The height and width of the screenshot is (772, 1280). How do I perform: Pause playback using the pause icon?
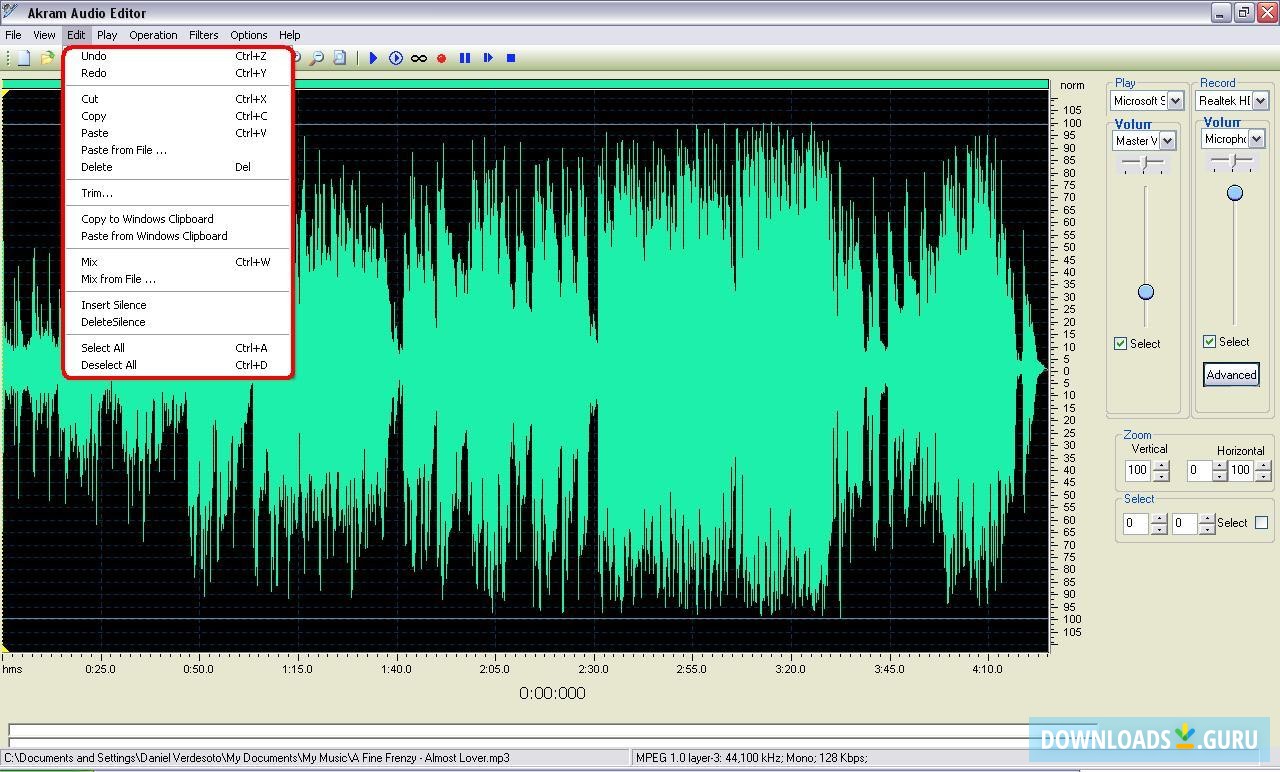464,58
